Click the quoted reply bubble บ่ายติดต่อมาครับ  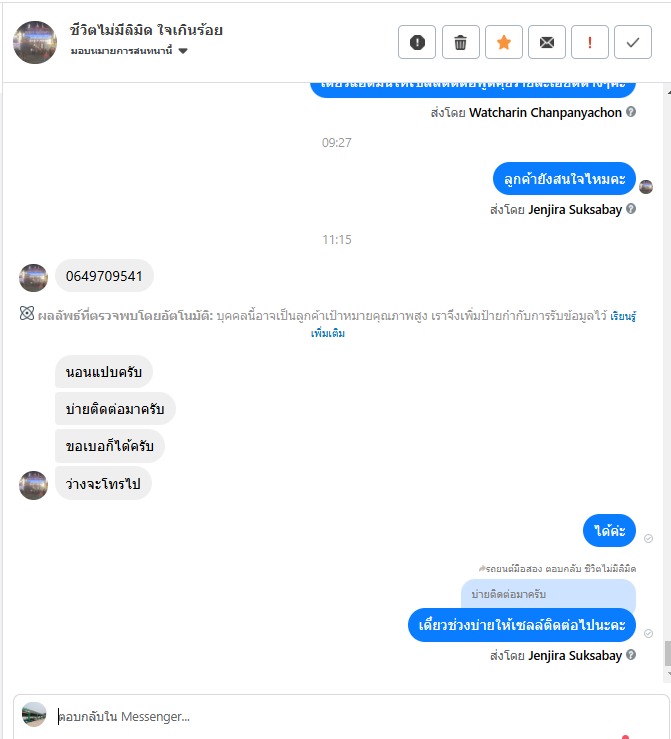coord(548,595)
